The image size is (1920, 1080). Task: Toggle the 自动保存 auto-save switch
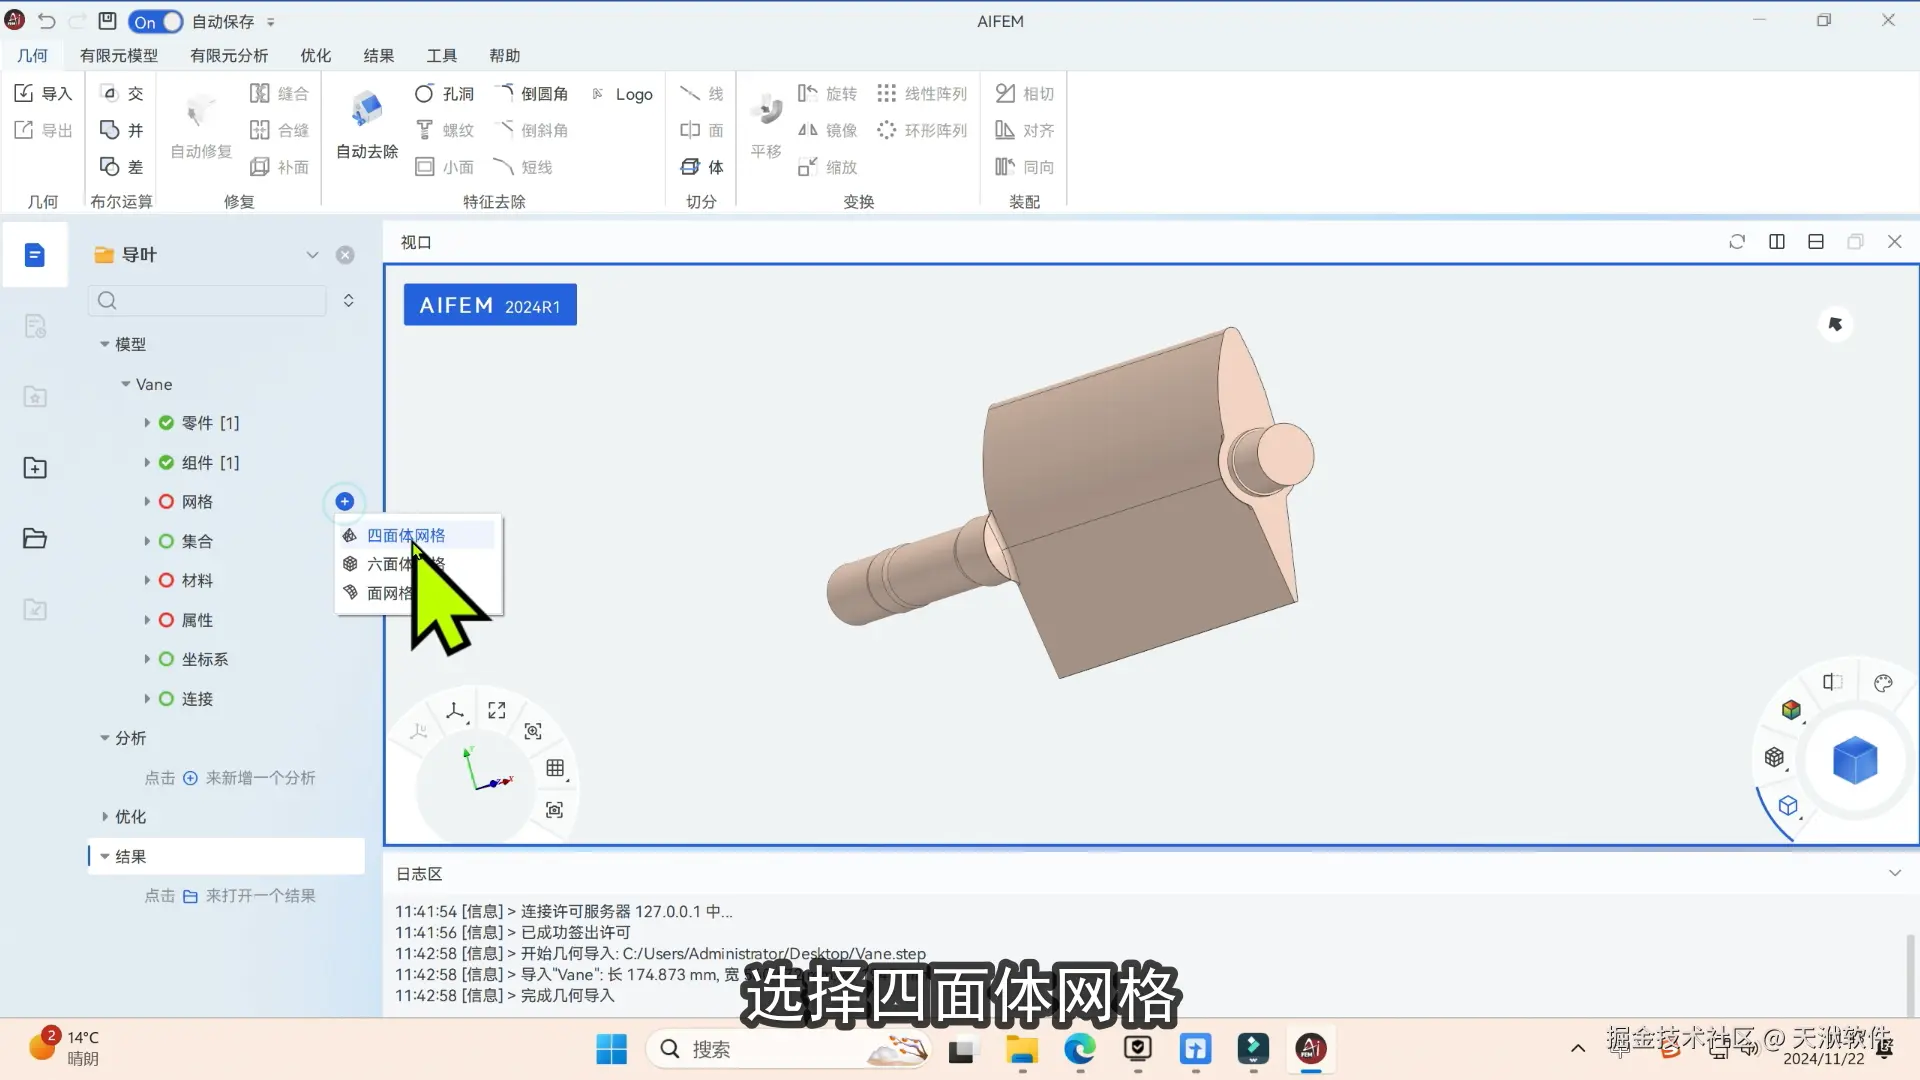click(x=156, y=21)
